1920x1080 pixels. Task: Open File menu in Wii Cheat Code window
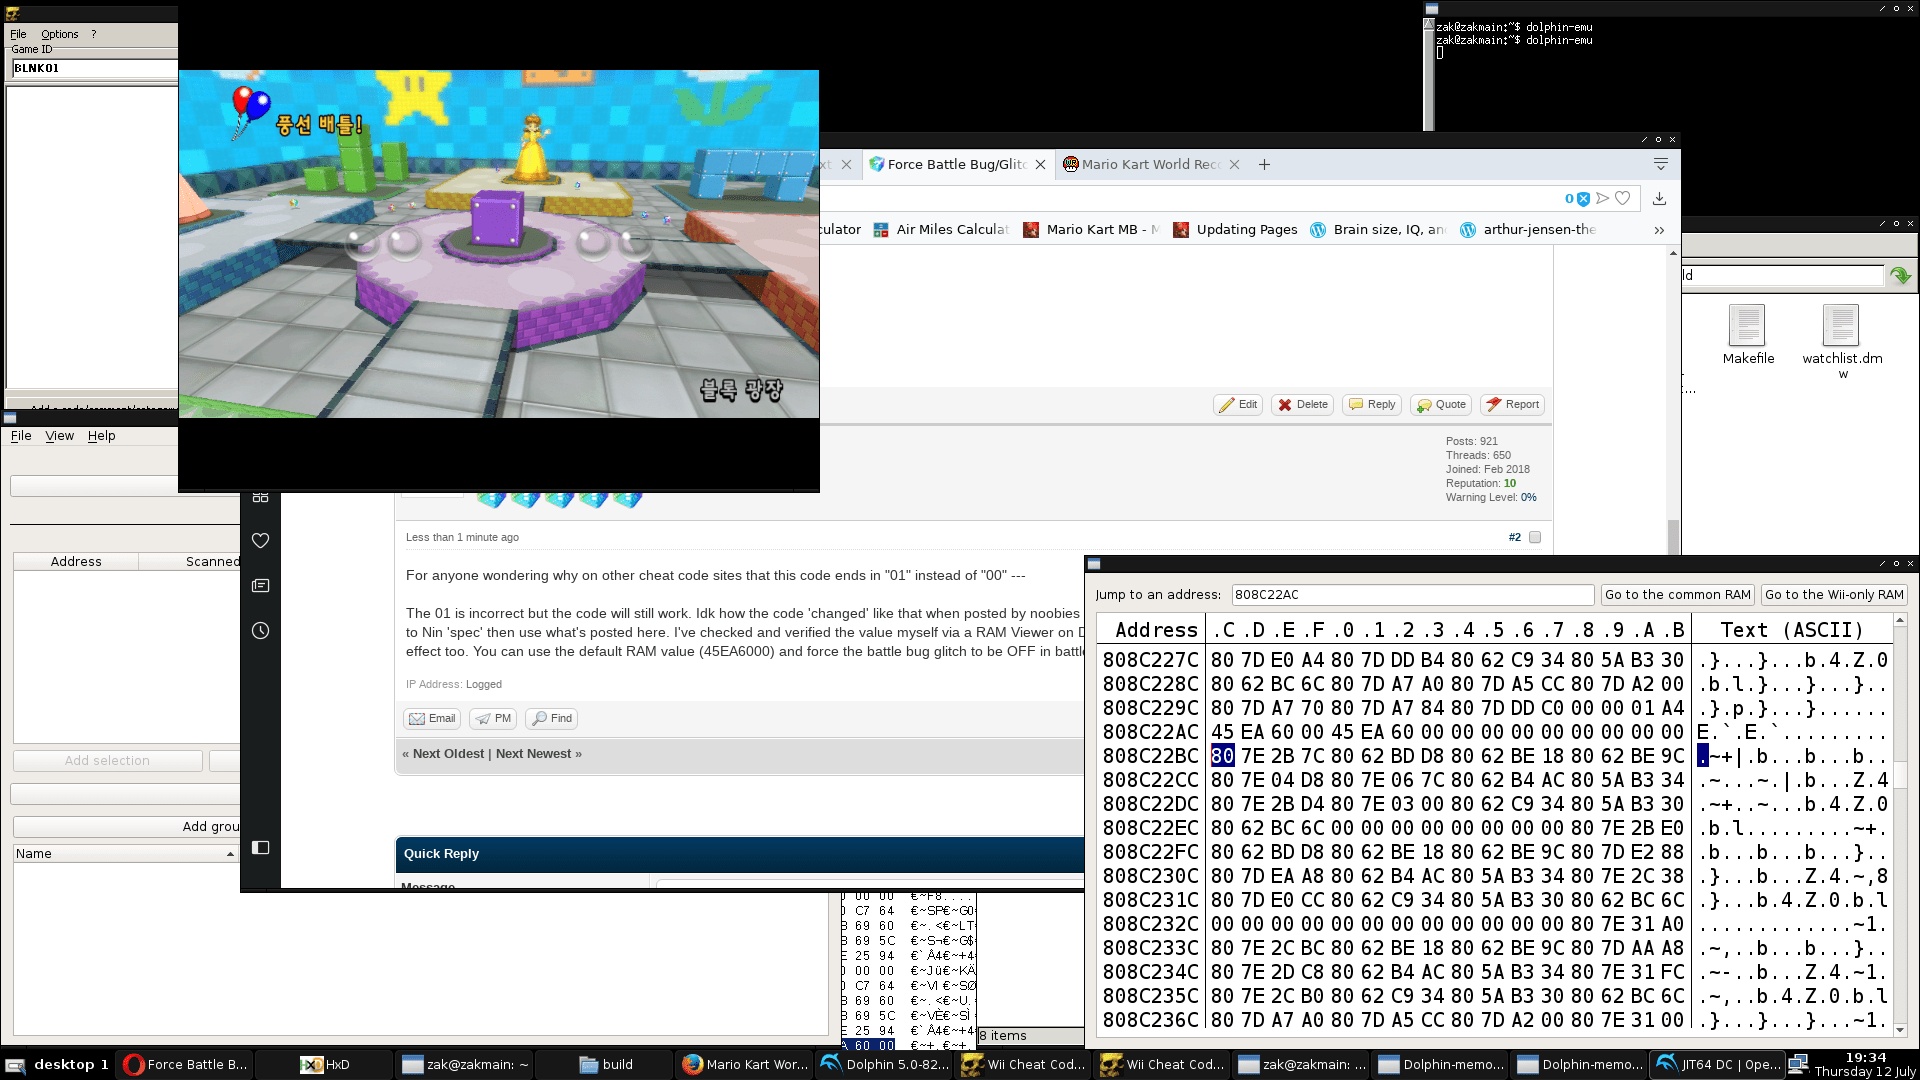[x=18, y=34]
